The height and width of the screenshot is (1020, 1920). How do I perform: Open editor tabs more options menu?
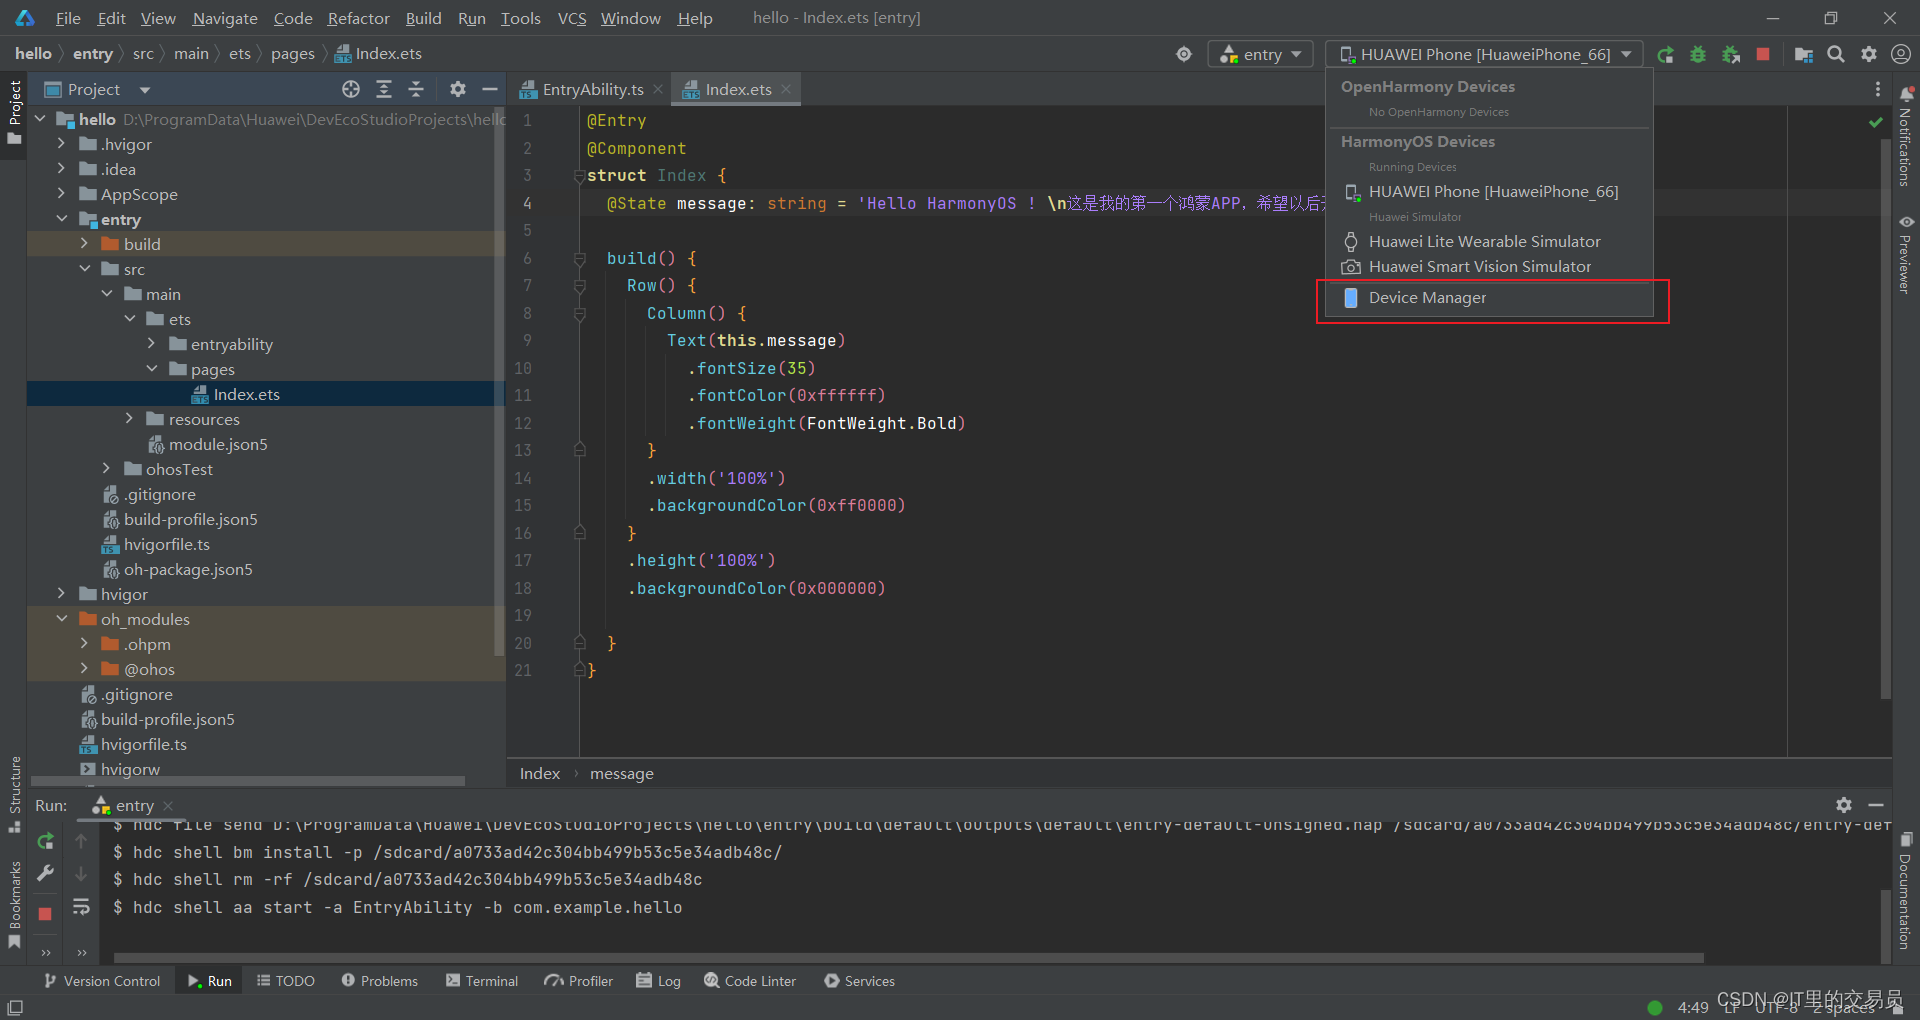(1877, 89)
